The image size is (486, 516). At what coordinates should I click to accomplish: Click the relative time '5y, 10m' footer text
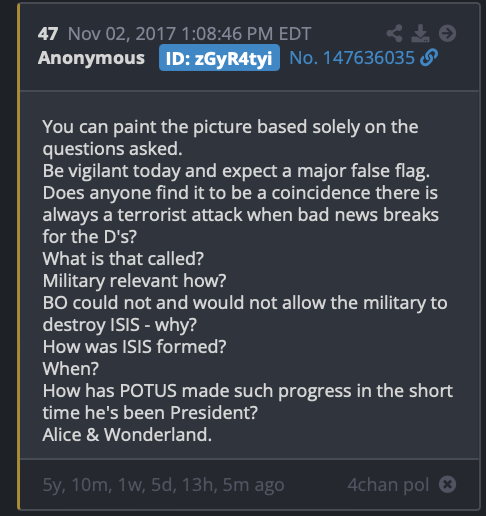(x=163, y=485)
